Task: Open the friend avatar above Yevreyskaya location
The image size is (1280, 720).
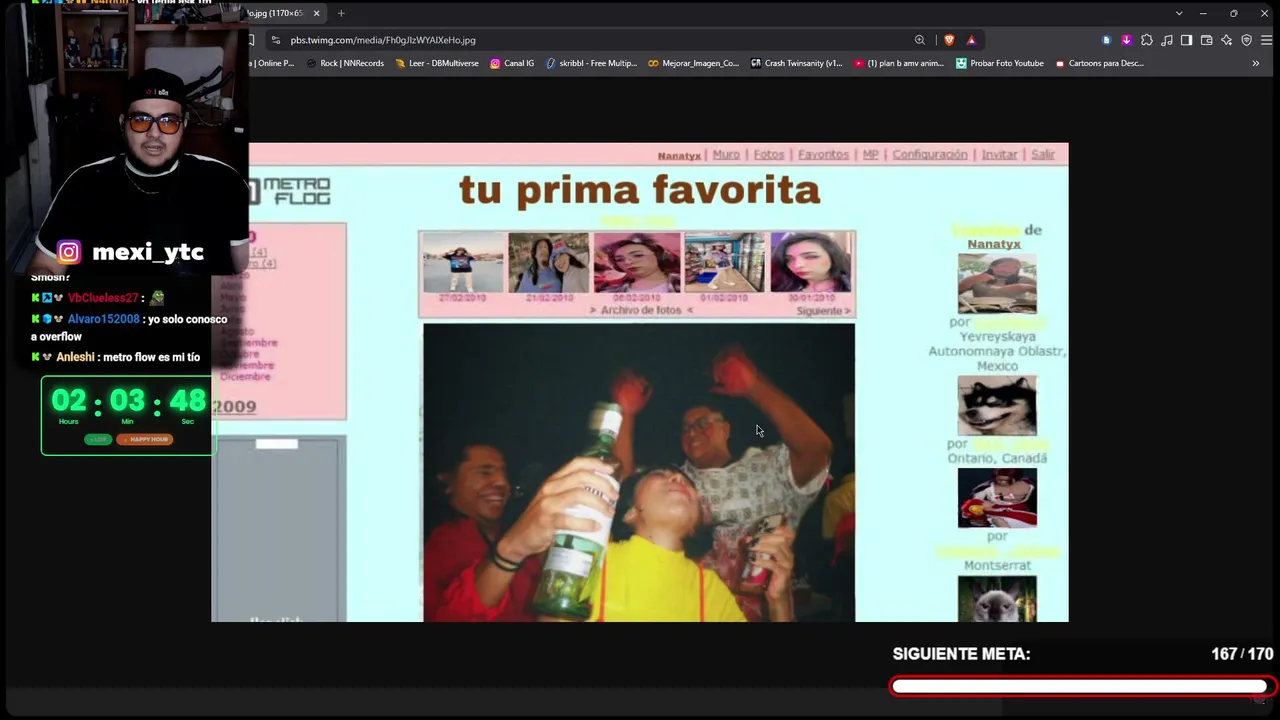Action: [997, 283]
